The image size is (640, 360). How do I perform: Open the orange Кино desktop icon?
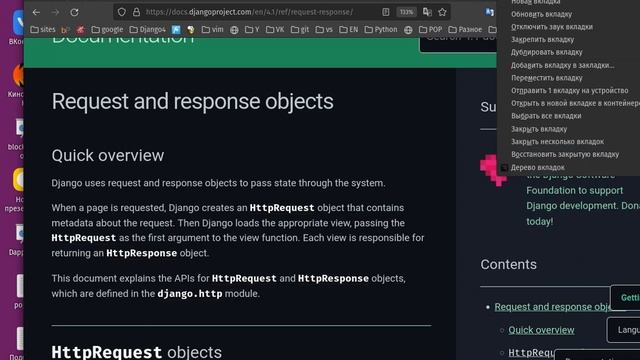click(18, 76)
